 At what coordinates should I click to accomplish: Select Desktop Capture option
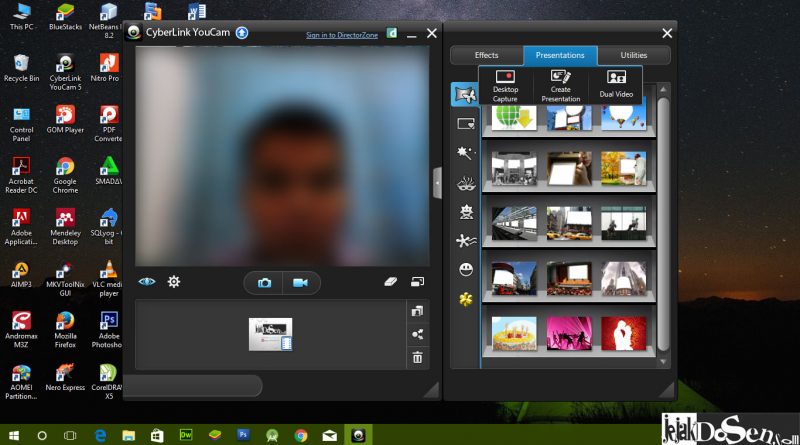(505, 86)
